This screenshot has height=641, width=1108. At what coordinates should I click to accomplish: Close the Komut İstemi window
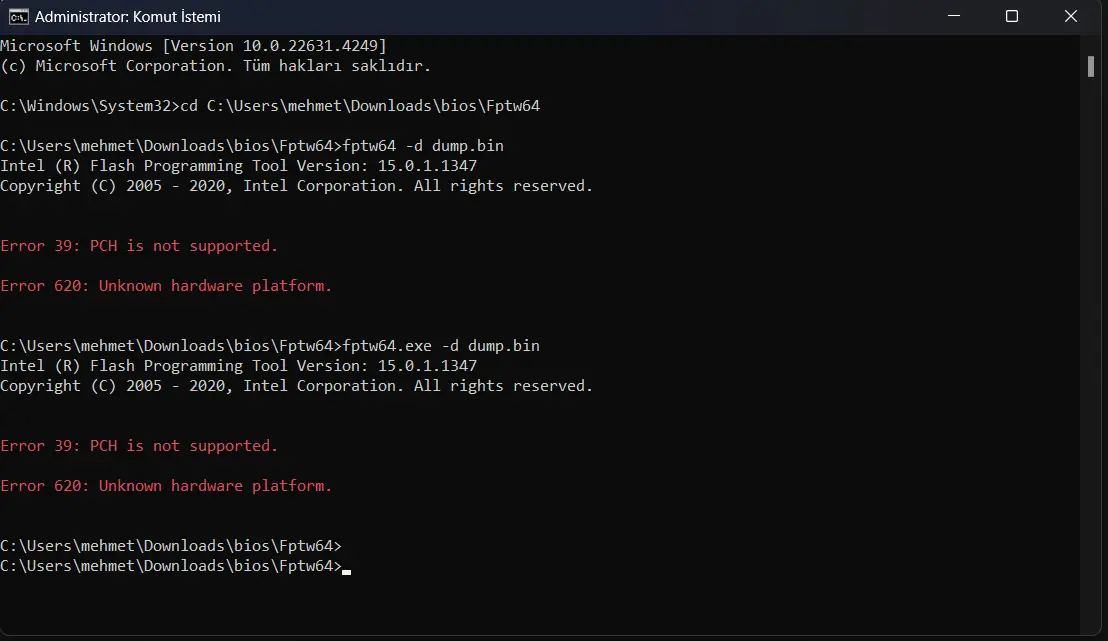coord(1071,16)
